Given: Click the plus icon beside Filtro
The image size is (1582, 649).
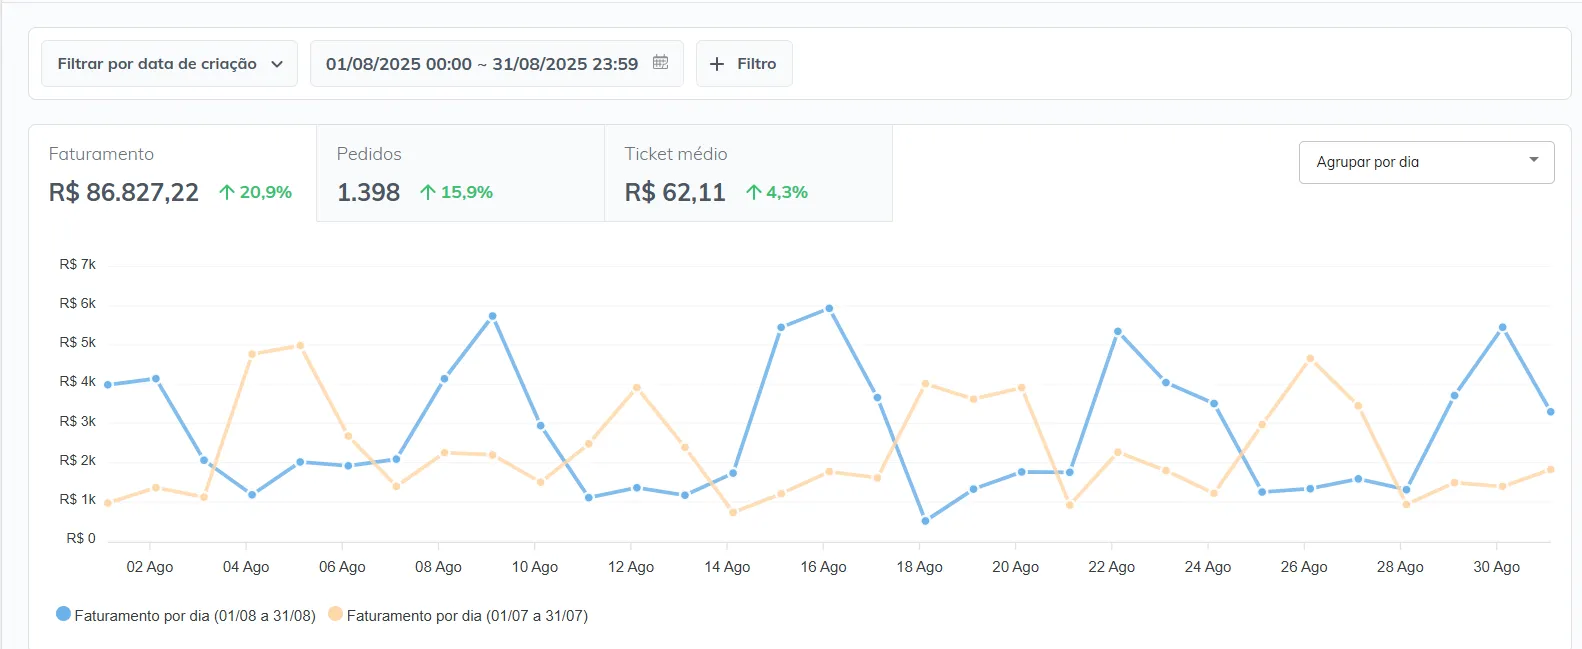Looking at the screenshot, I should coord(716,64).
